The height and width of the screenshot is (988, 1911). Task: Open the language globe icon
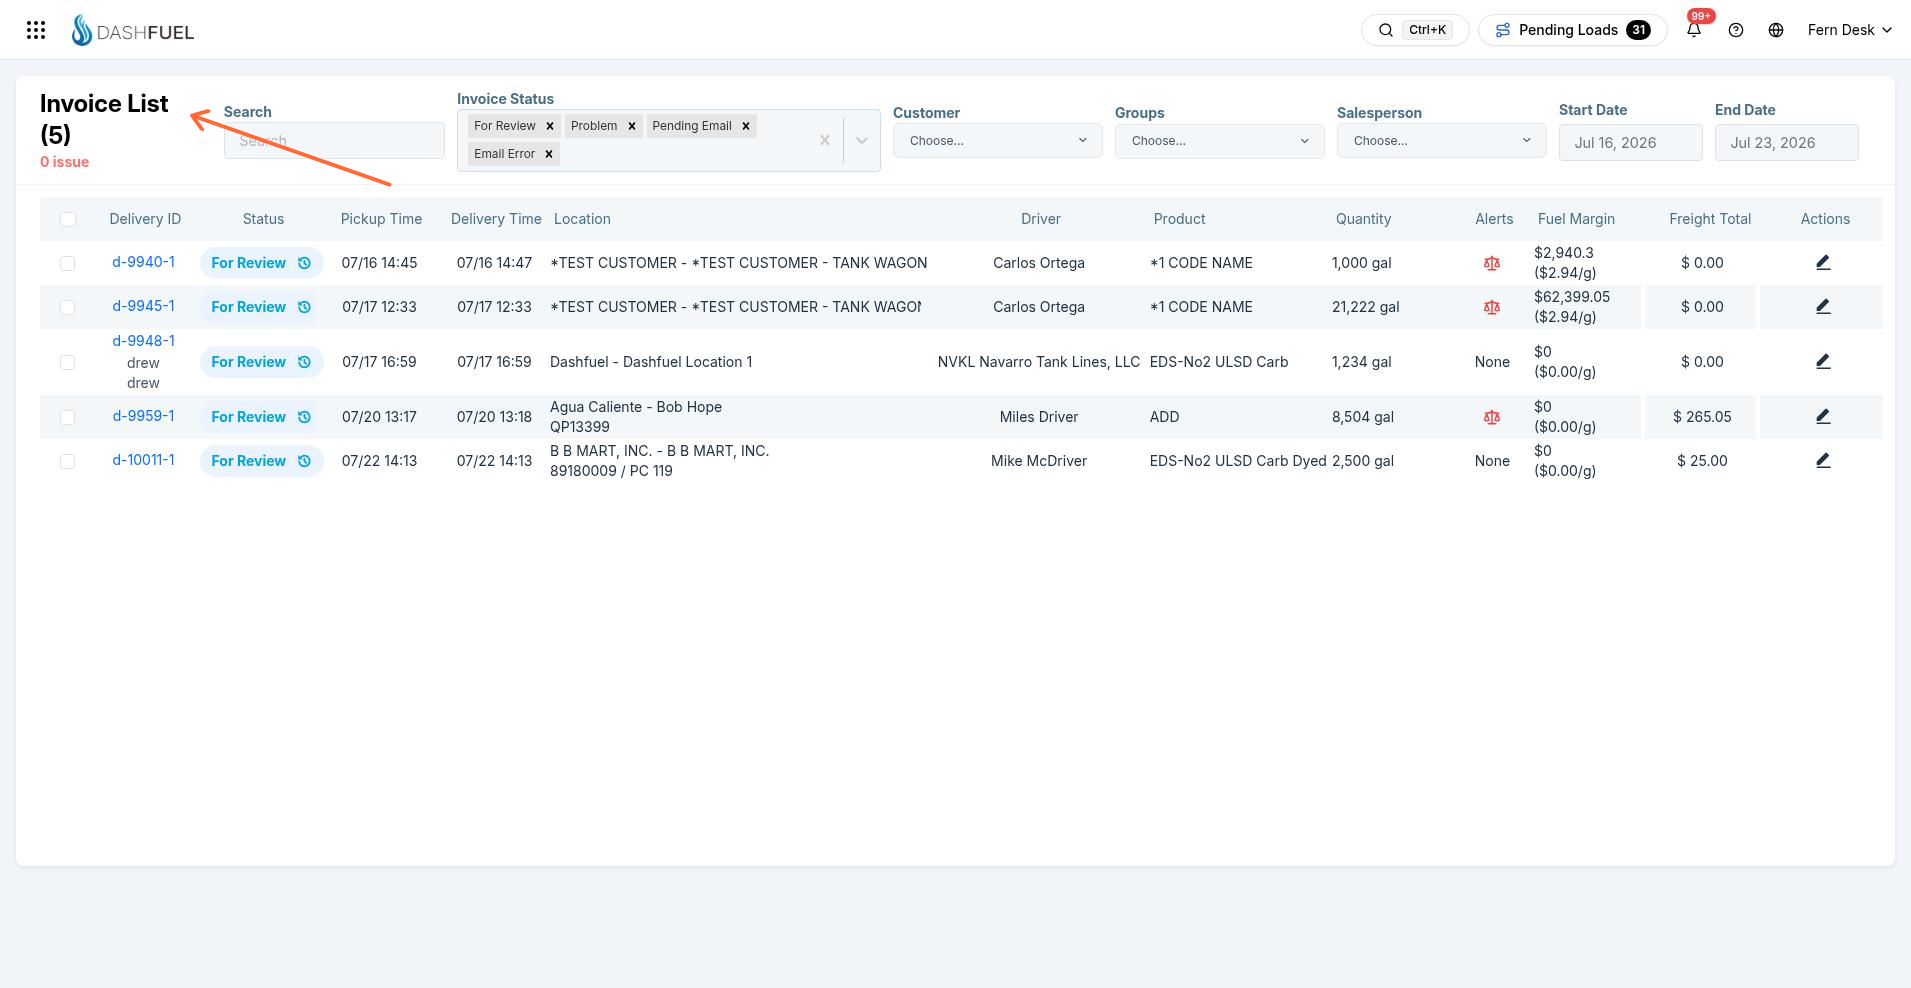[1776, 30]
